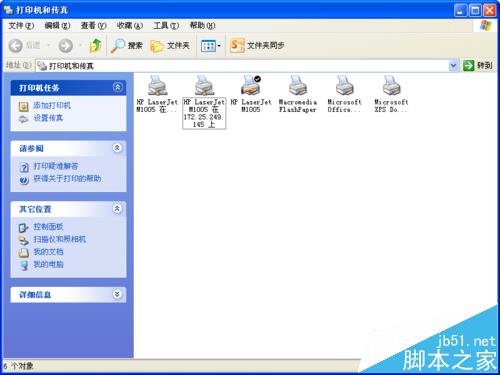Select the Macromedia FlashPaper printer icon
Image resolution: width=500 pixels, height=375 pixels.
pyautogui.click(x=298, y=86)
